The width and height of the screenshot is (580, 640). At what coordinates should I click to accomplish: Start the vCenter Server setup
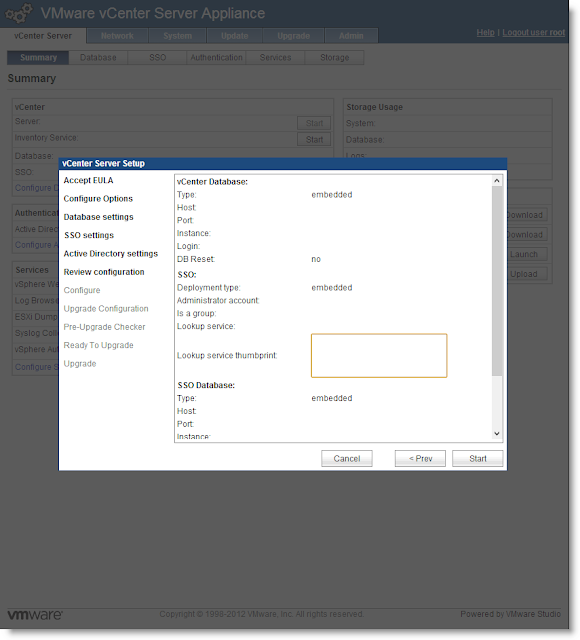point(477,458)
